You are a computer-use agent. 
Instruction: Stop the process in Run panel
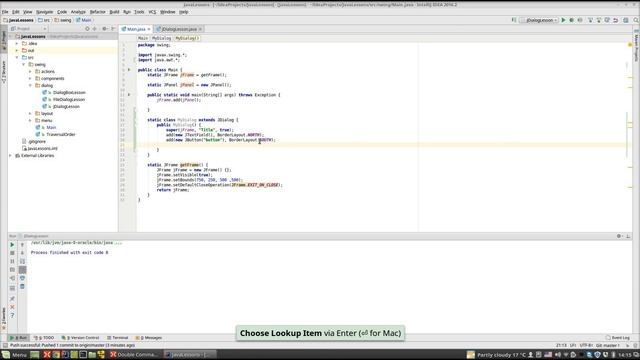(12, 253)
